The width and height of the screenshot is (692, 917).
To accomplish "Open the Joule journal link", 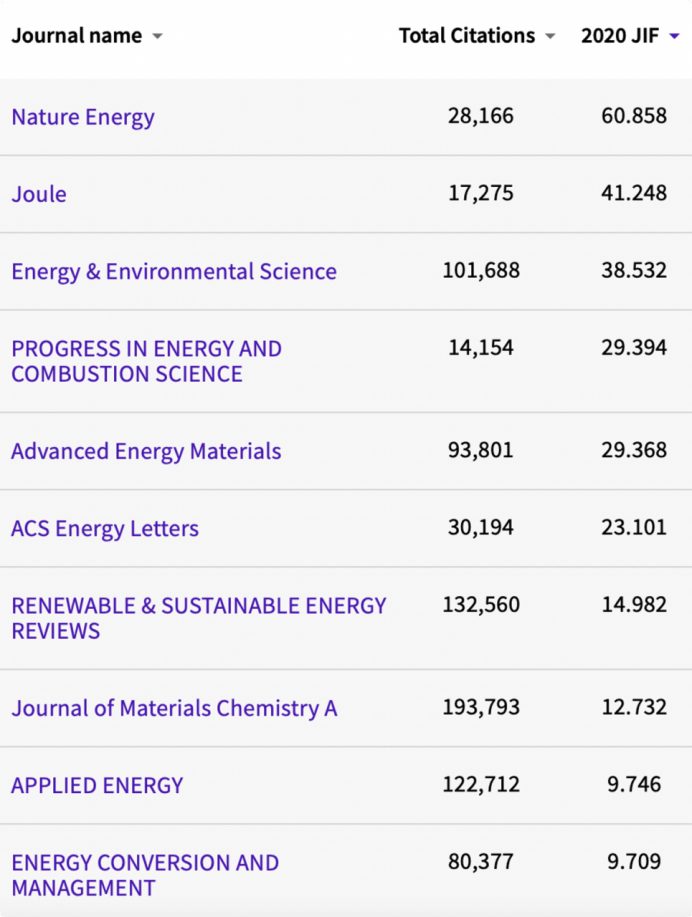I will point(39,194).
